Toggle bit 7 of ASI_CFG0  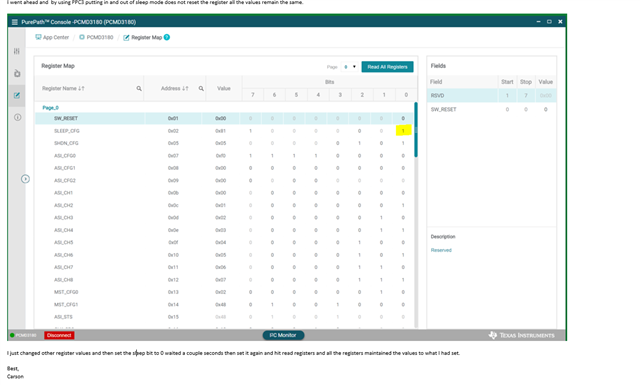[250, 156]
